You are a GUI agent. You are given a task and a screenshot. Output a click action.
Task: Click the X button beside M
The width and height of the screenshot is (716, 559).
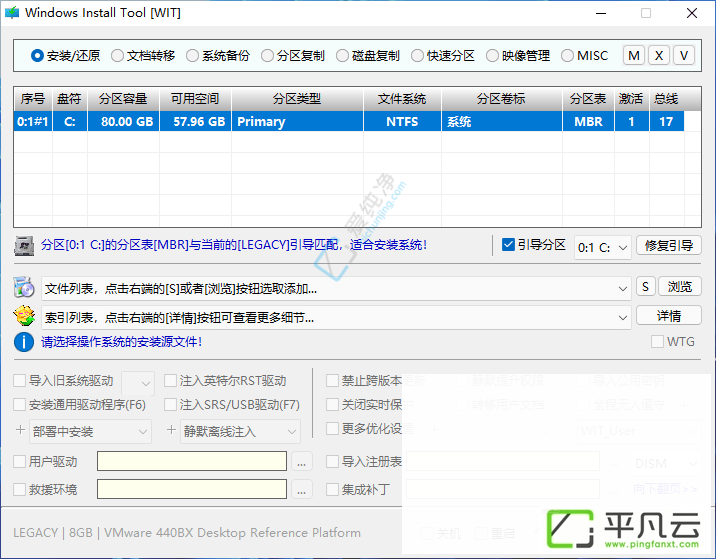(659, 56)
